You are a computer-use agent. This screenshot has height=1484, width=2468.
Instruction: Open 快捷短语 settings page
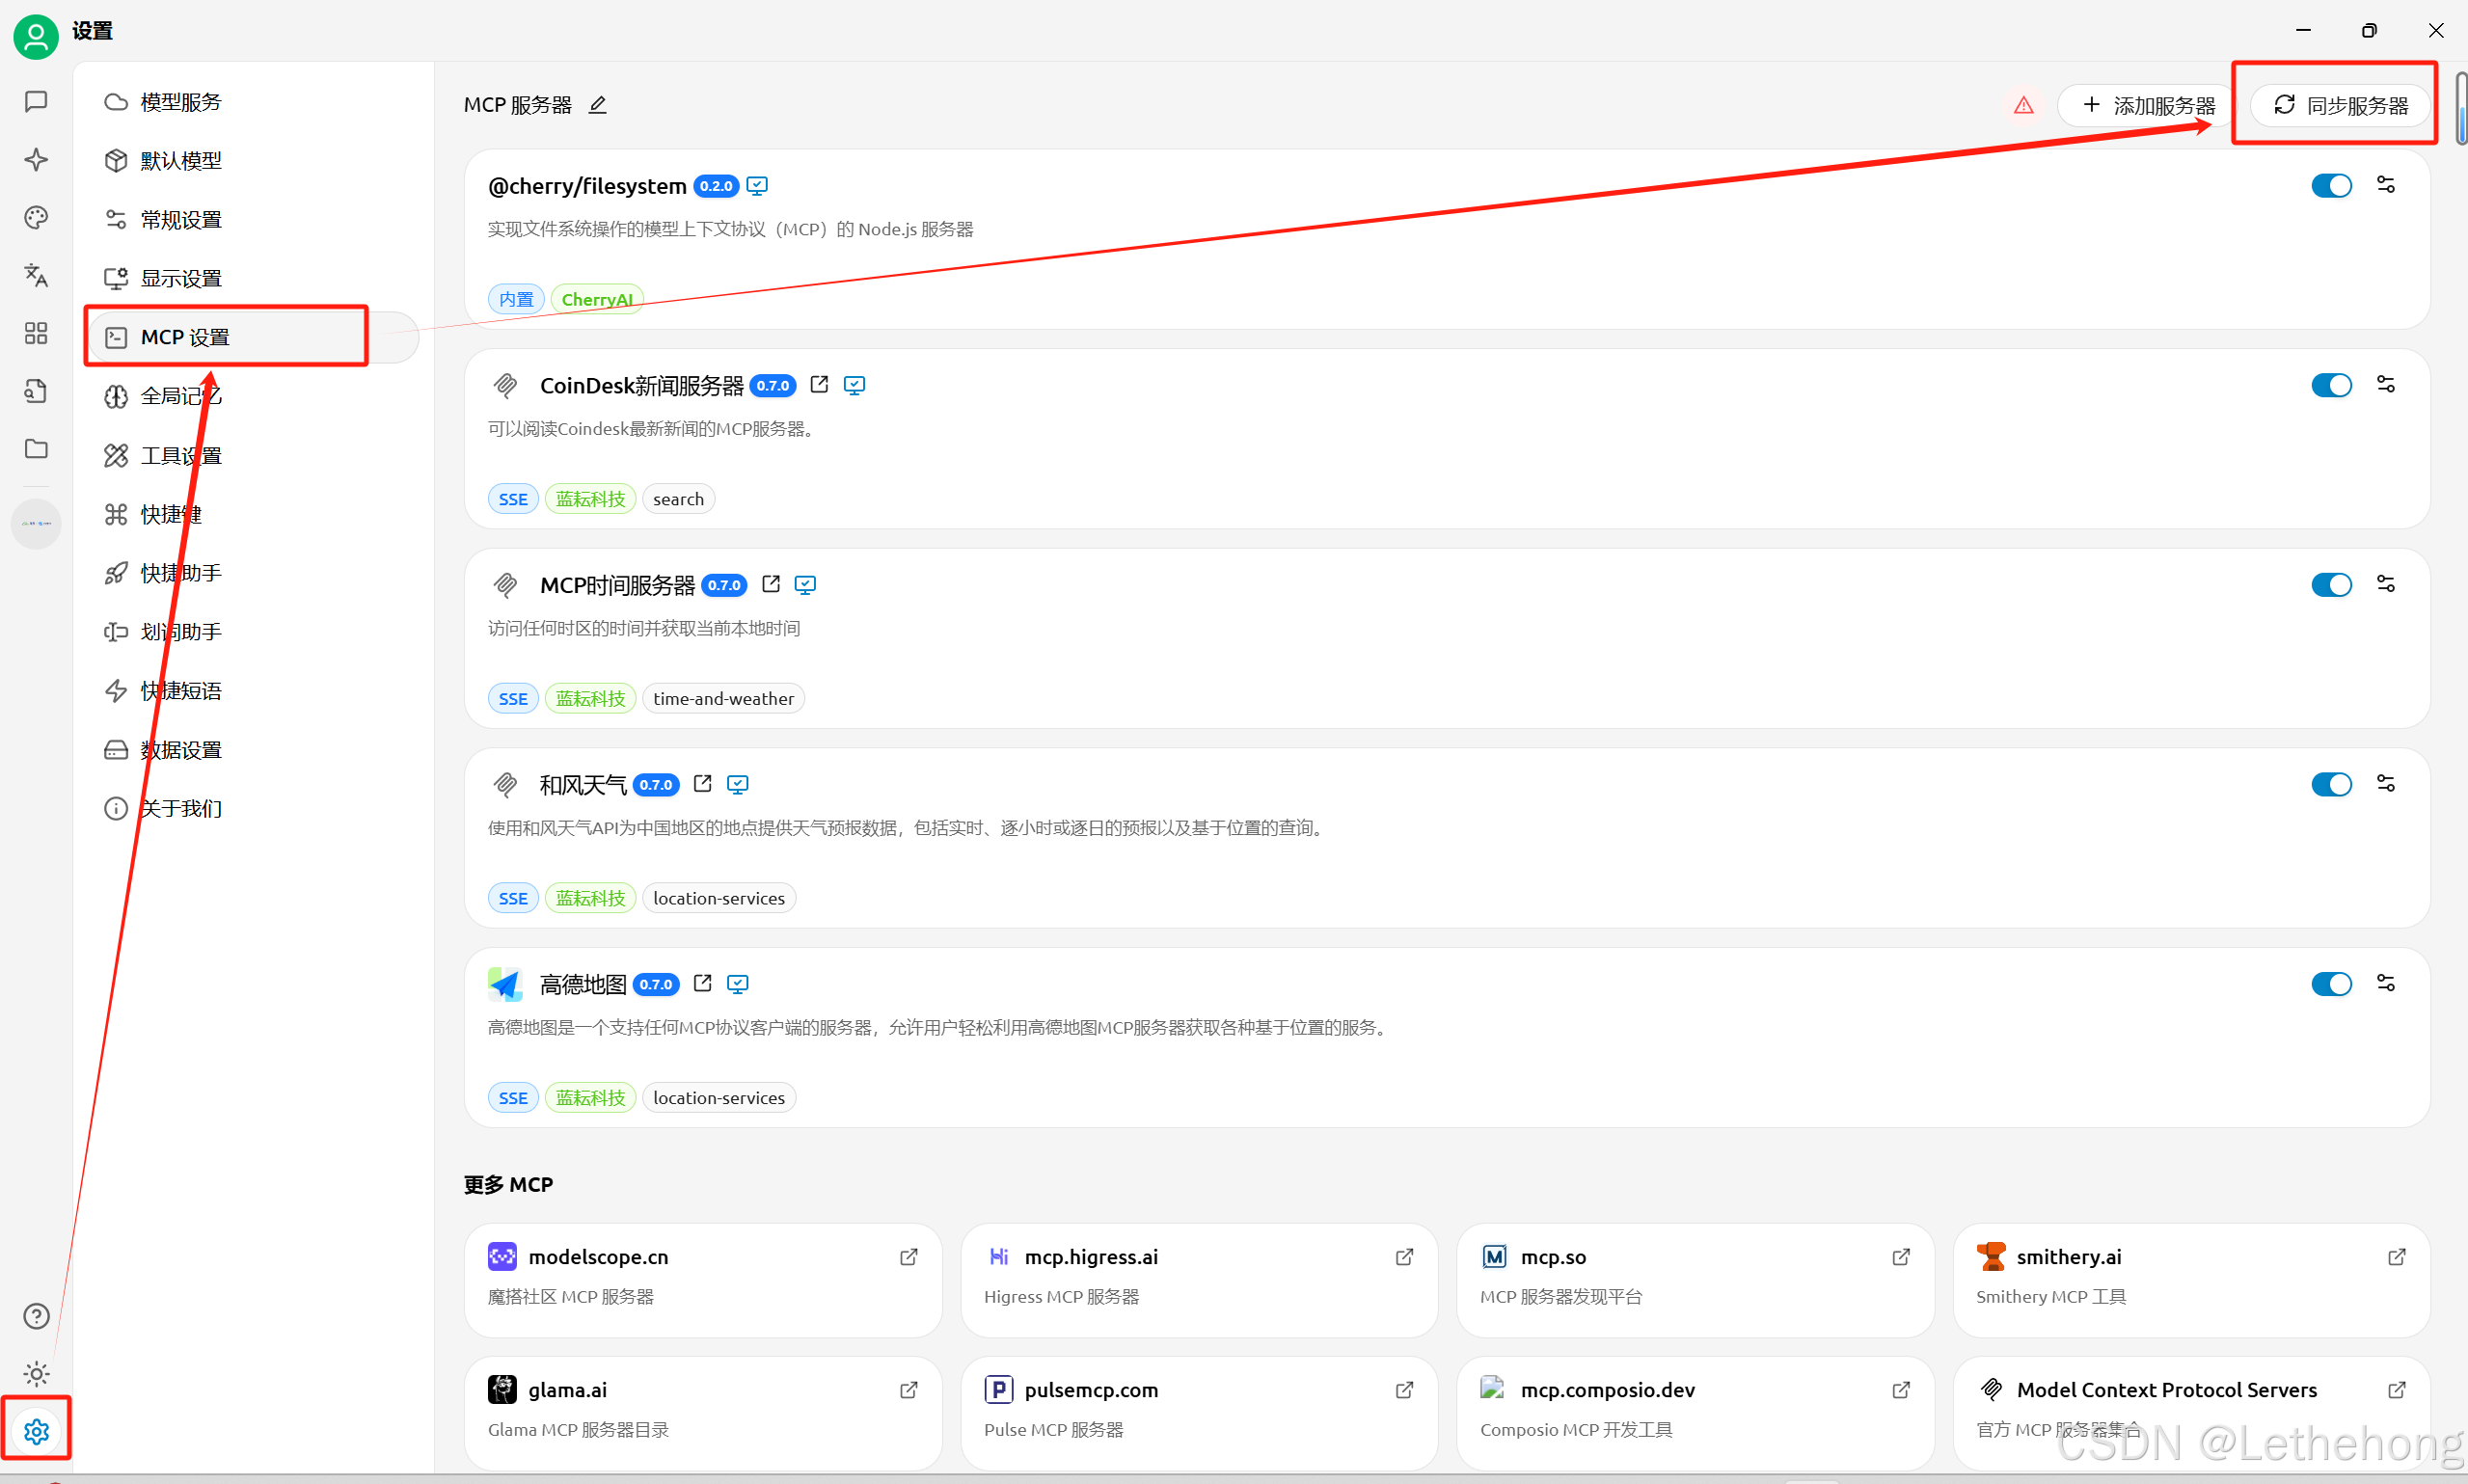253,691
